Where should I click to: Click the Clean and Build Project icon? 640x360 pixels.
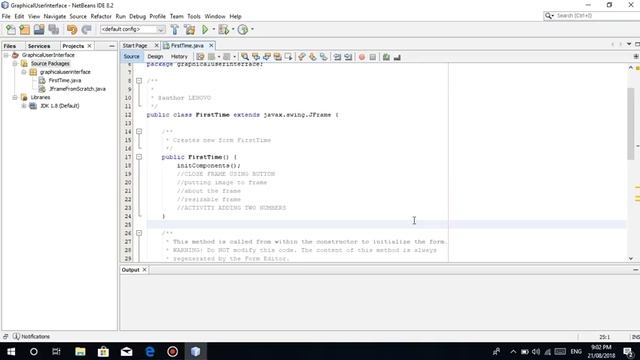point(190,29)
